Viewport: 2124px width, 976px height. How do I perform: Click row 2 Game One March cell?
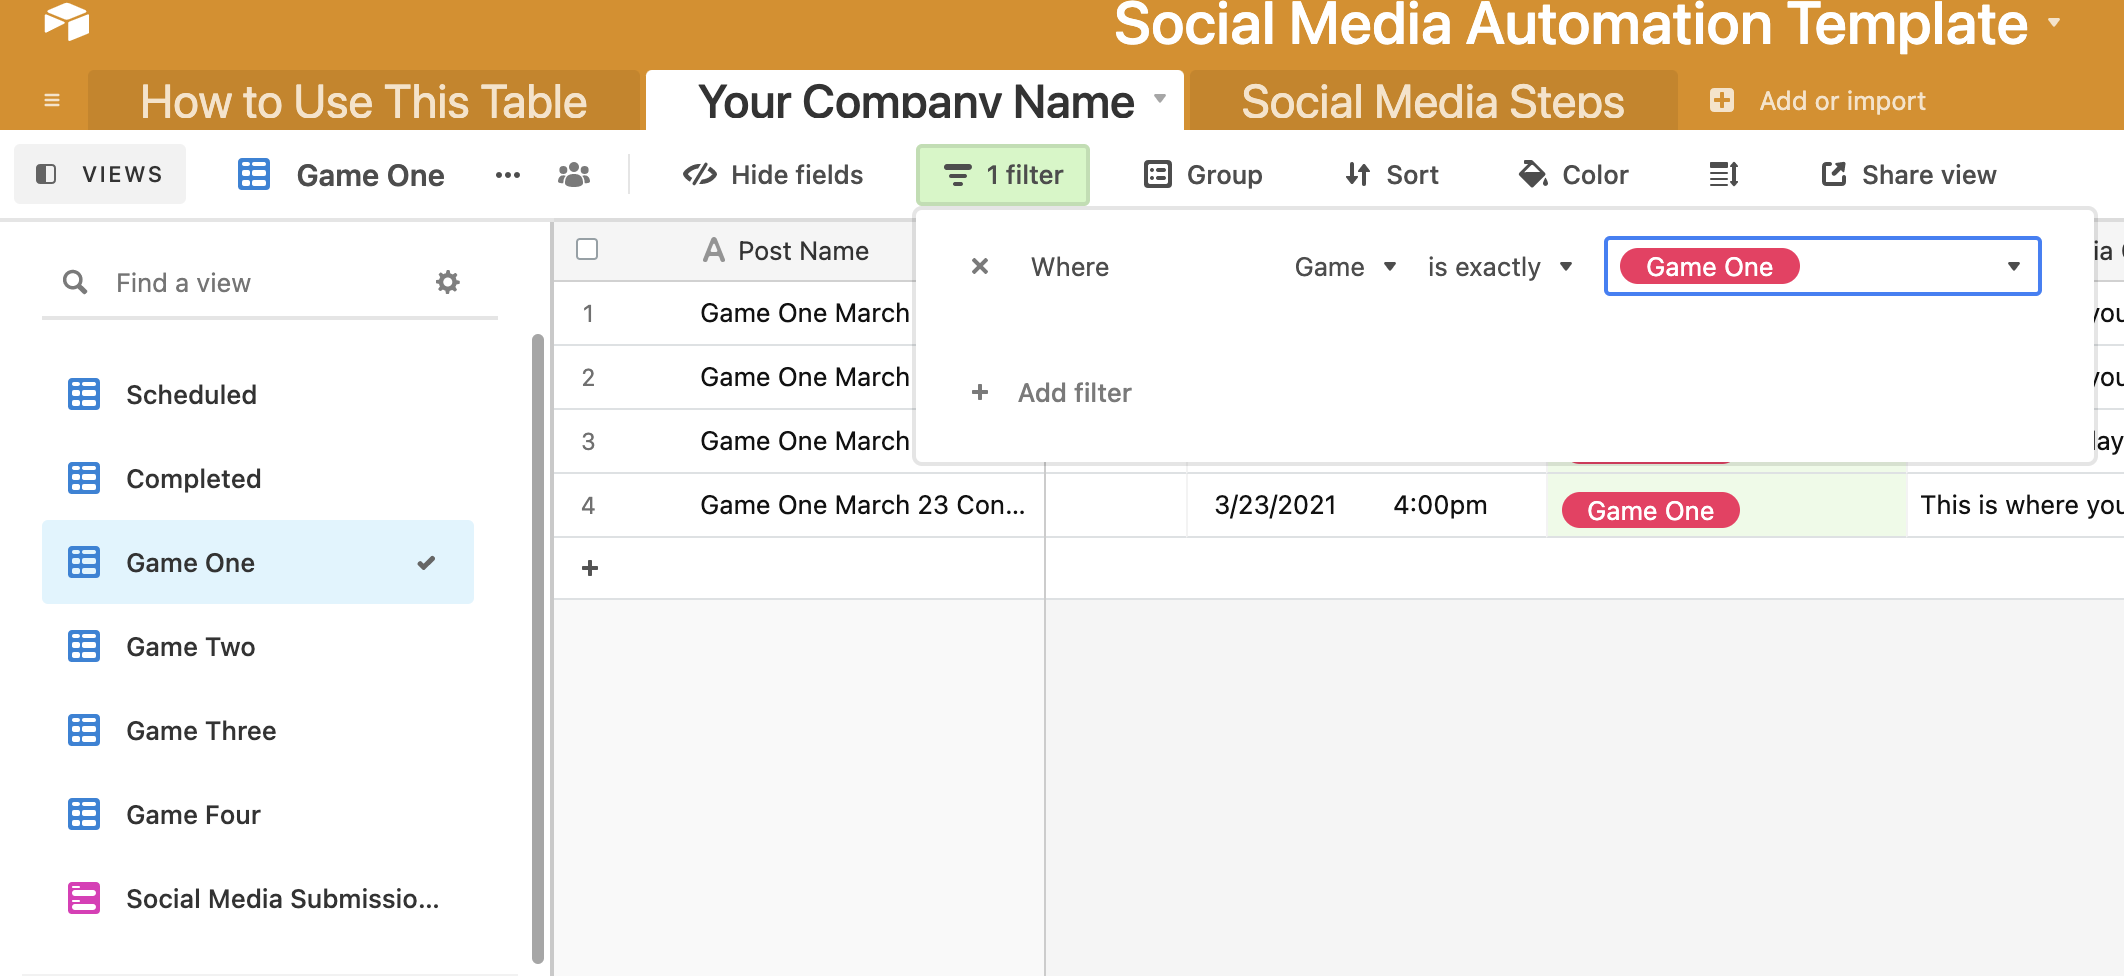coord(805,377)
